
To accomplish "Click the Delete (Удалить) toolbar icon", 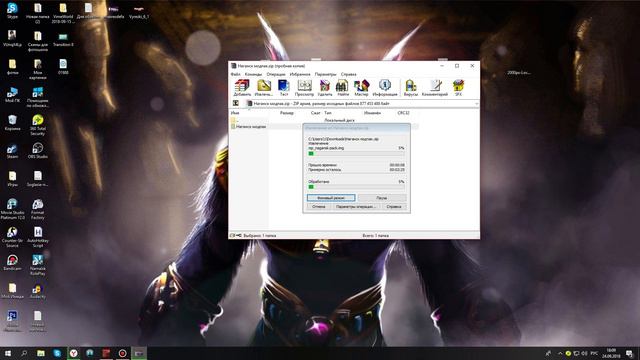I will [x=325, y=87].
